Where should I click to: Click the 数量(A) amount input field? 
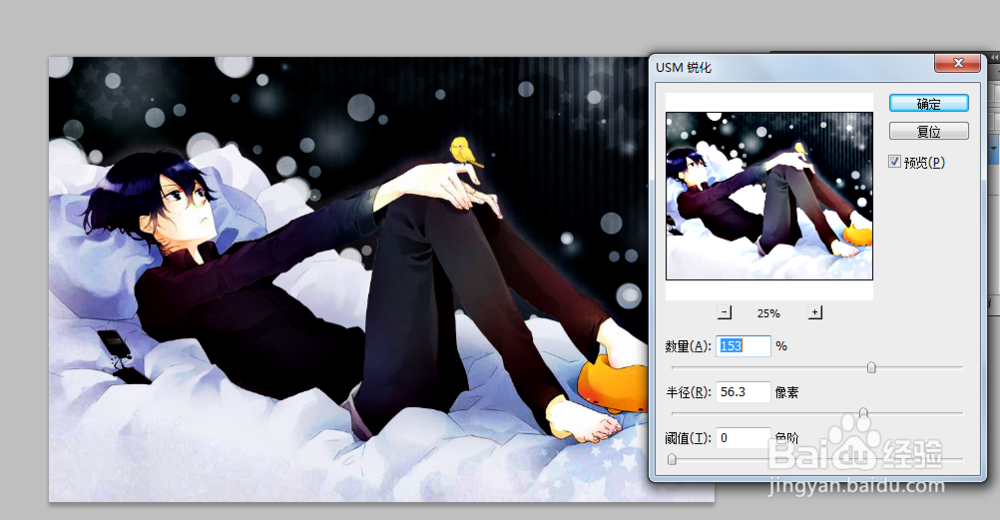pyautogui.click(x=743, y=346)
